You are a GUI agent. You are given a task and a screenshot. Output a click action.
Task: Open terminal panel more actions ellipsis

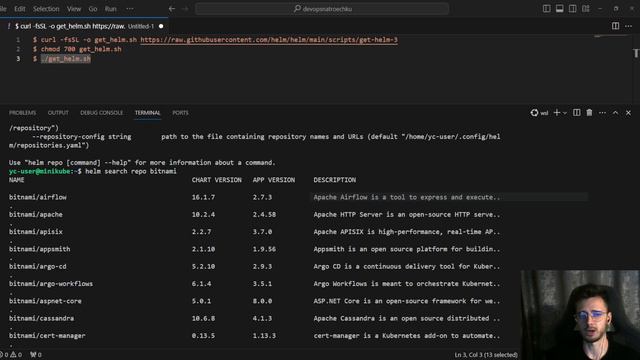pos(602,113)
